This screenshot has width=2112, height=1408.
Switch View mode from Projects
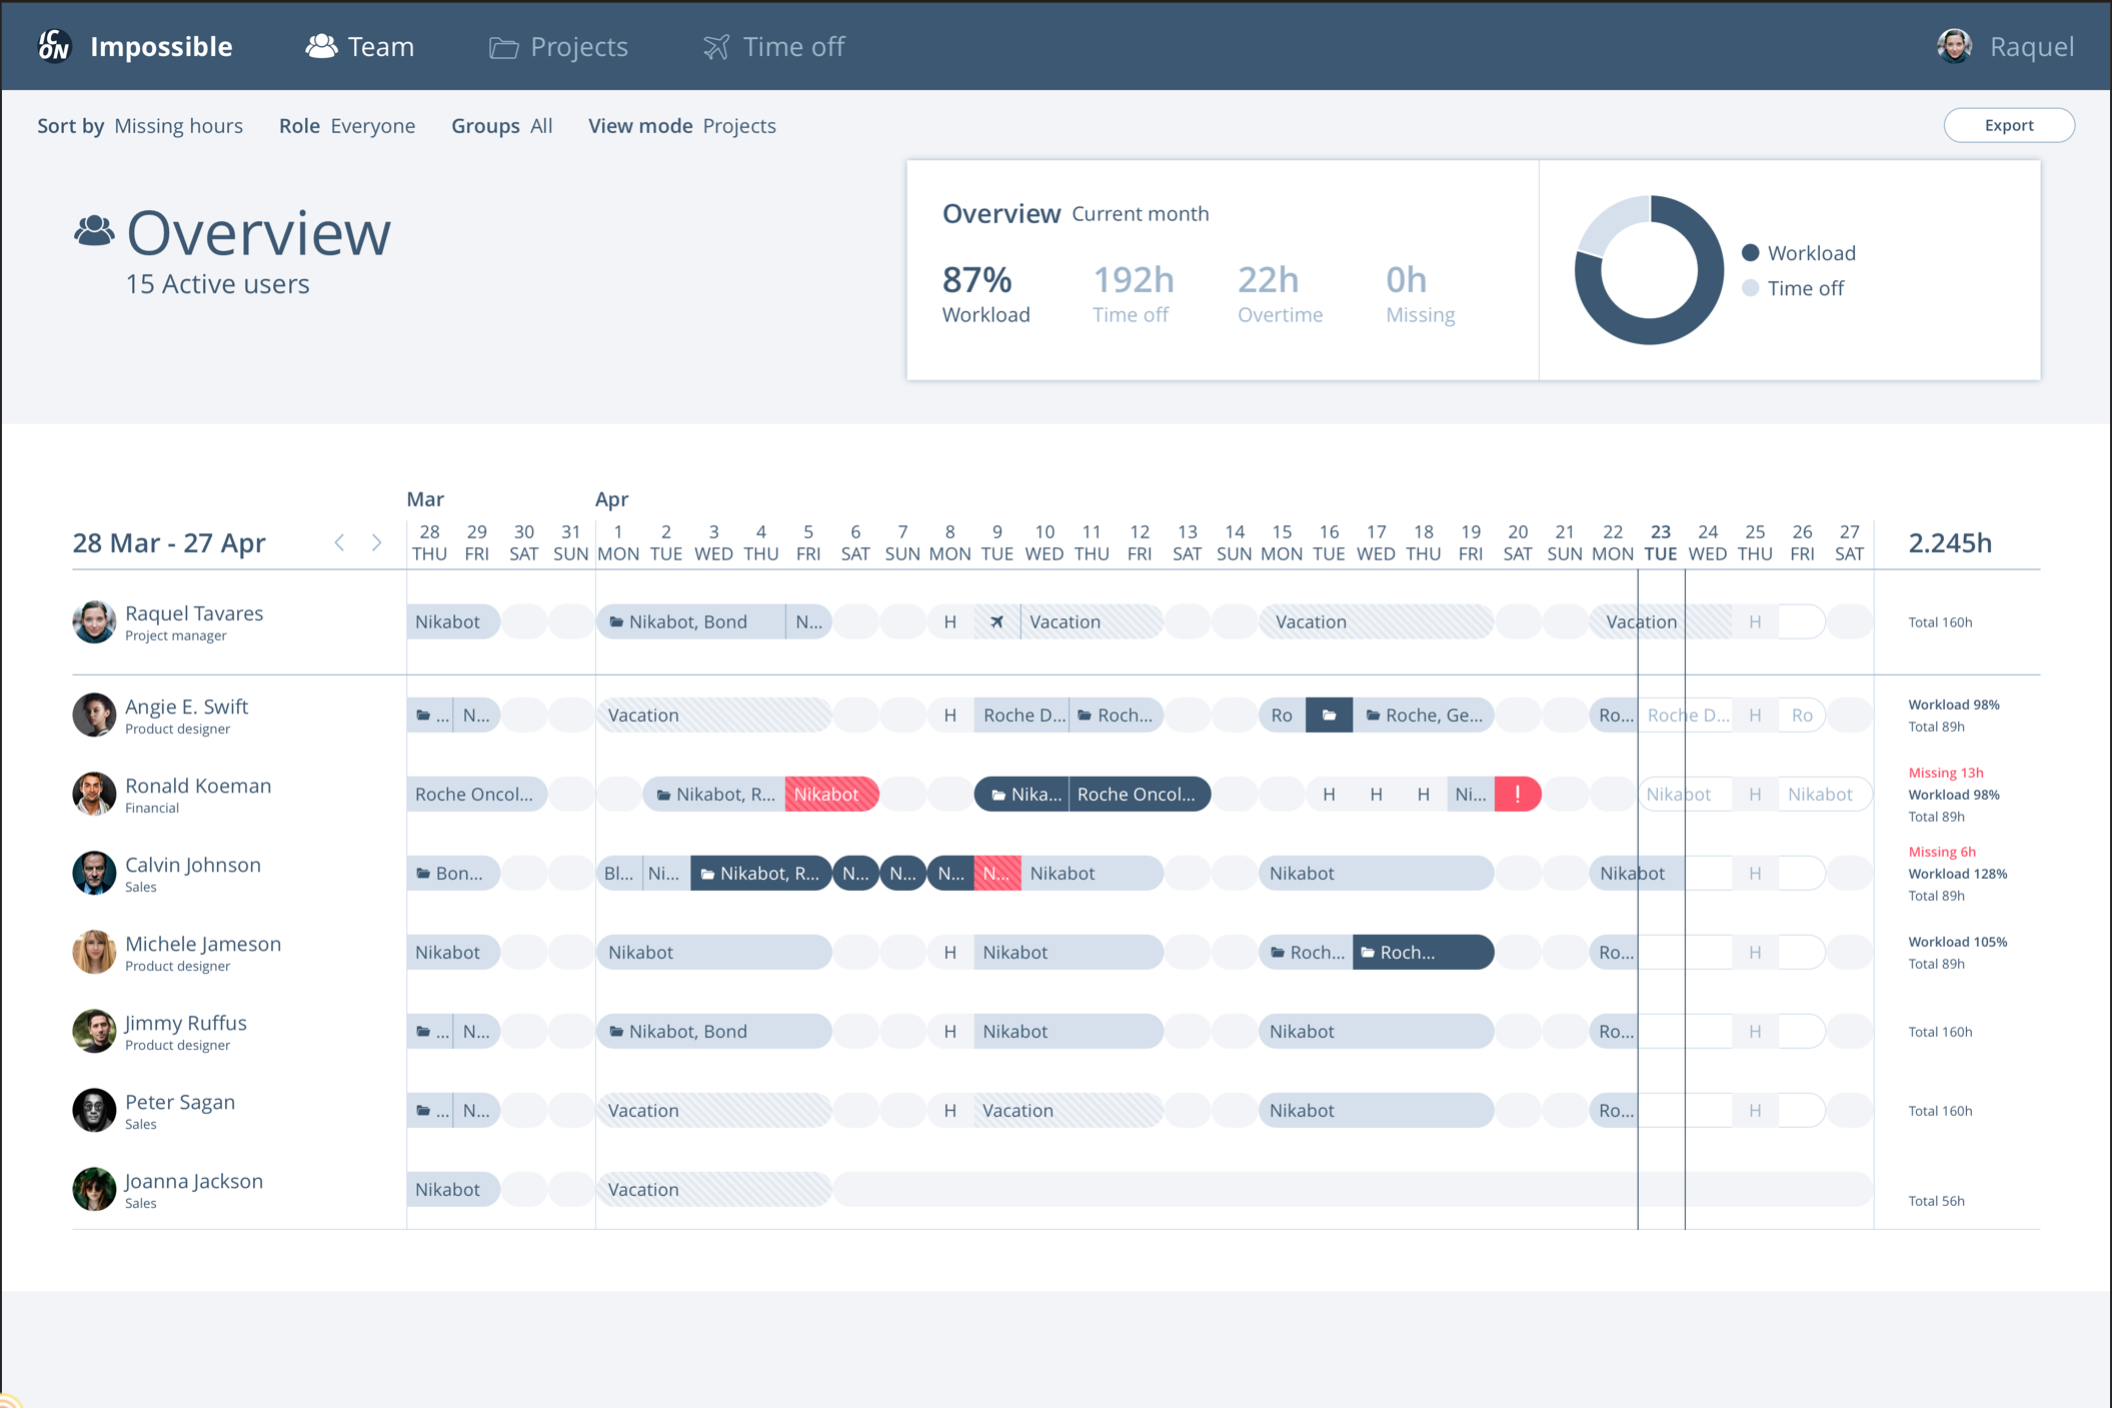(x=738, y=125)
